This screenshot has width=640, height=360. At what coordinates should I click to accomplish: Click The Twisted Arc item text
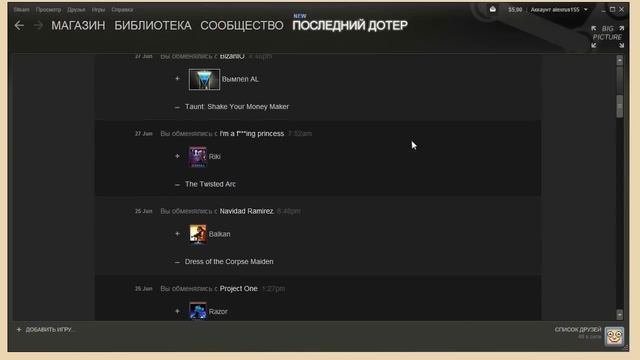[210, 184]
